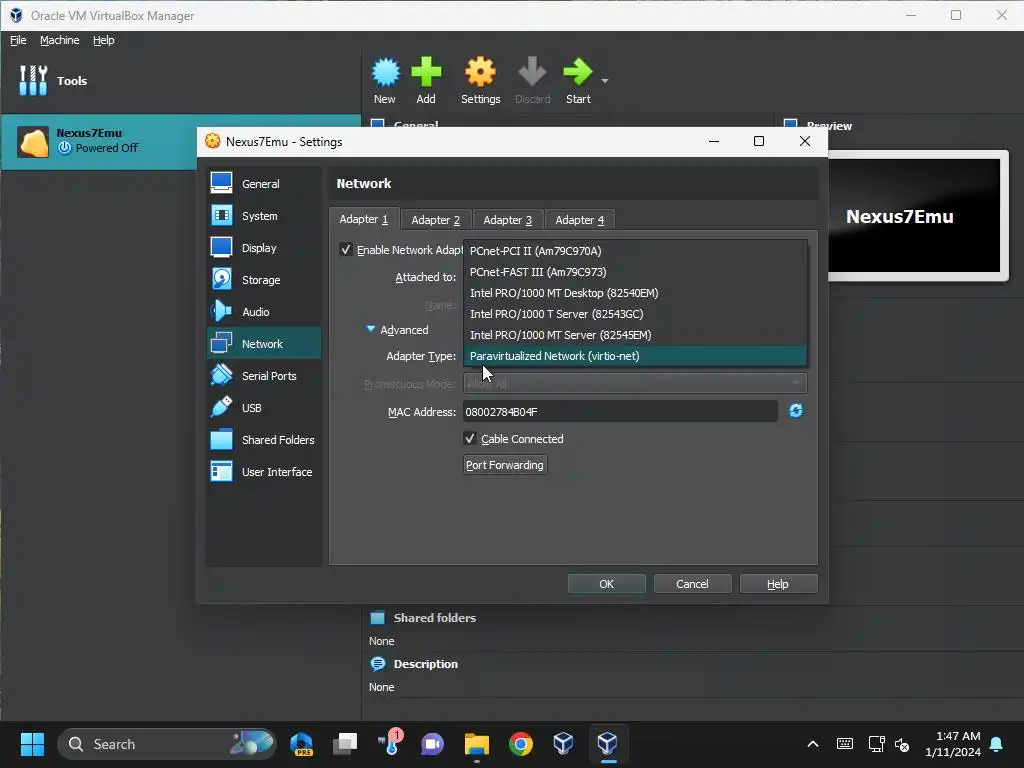Click the taskbar Search box
The image size is (1024, 768).
coord(167,744)
